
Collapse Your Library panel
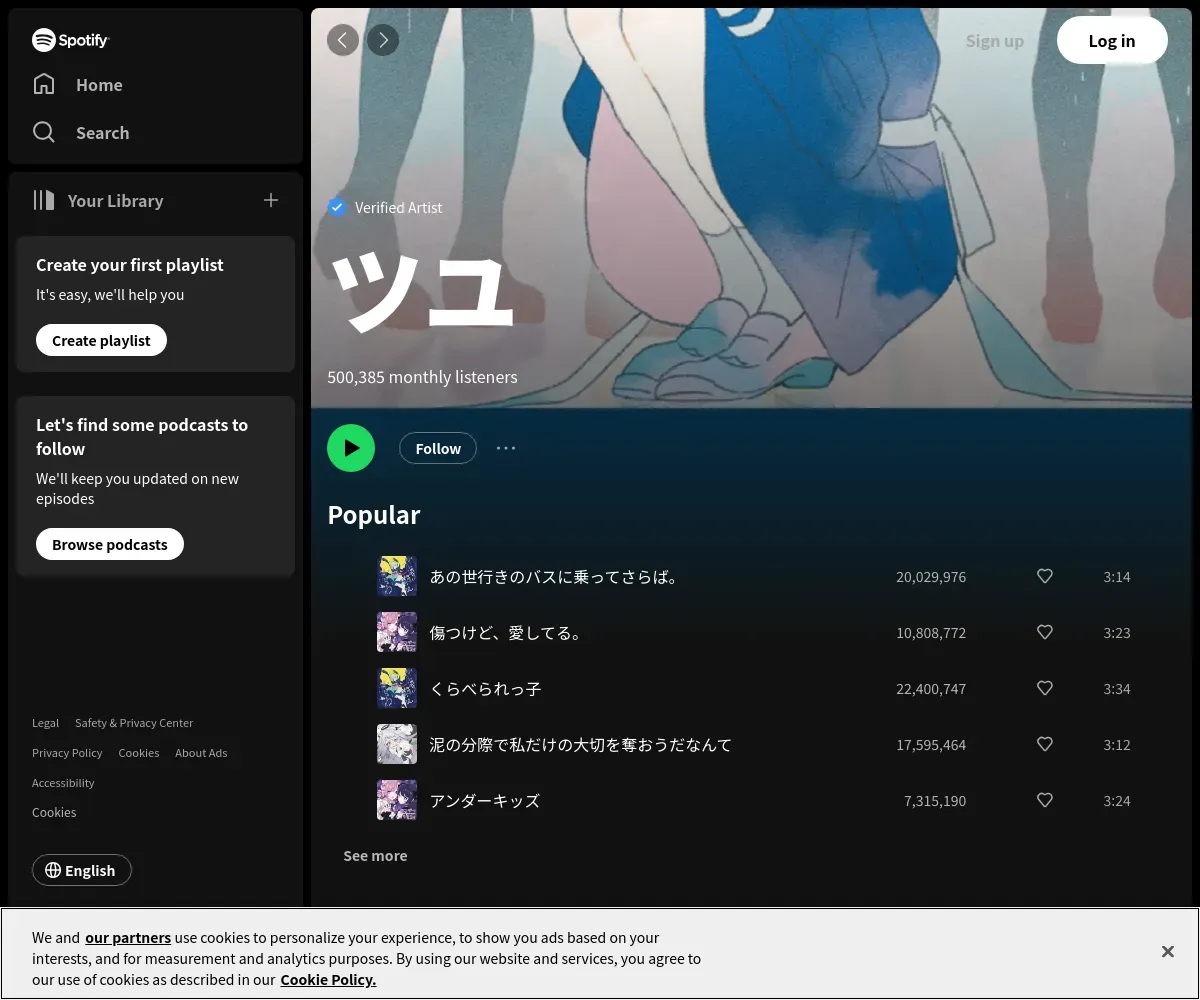pyautogui.click(x=98, y=201)
